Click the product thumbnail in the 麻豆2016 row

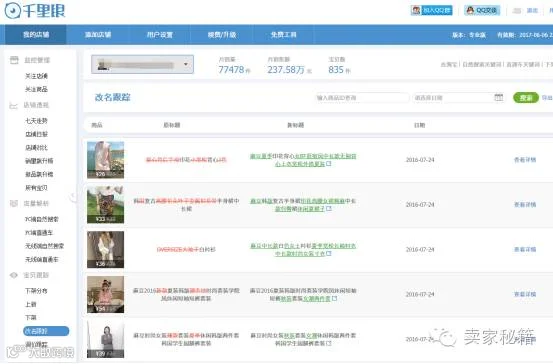pyautogui.click(x=105, y=294)
